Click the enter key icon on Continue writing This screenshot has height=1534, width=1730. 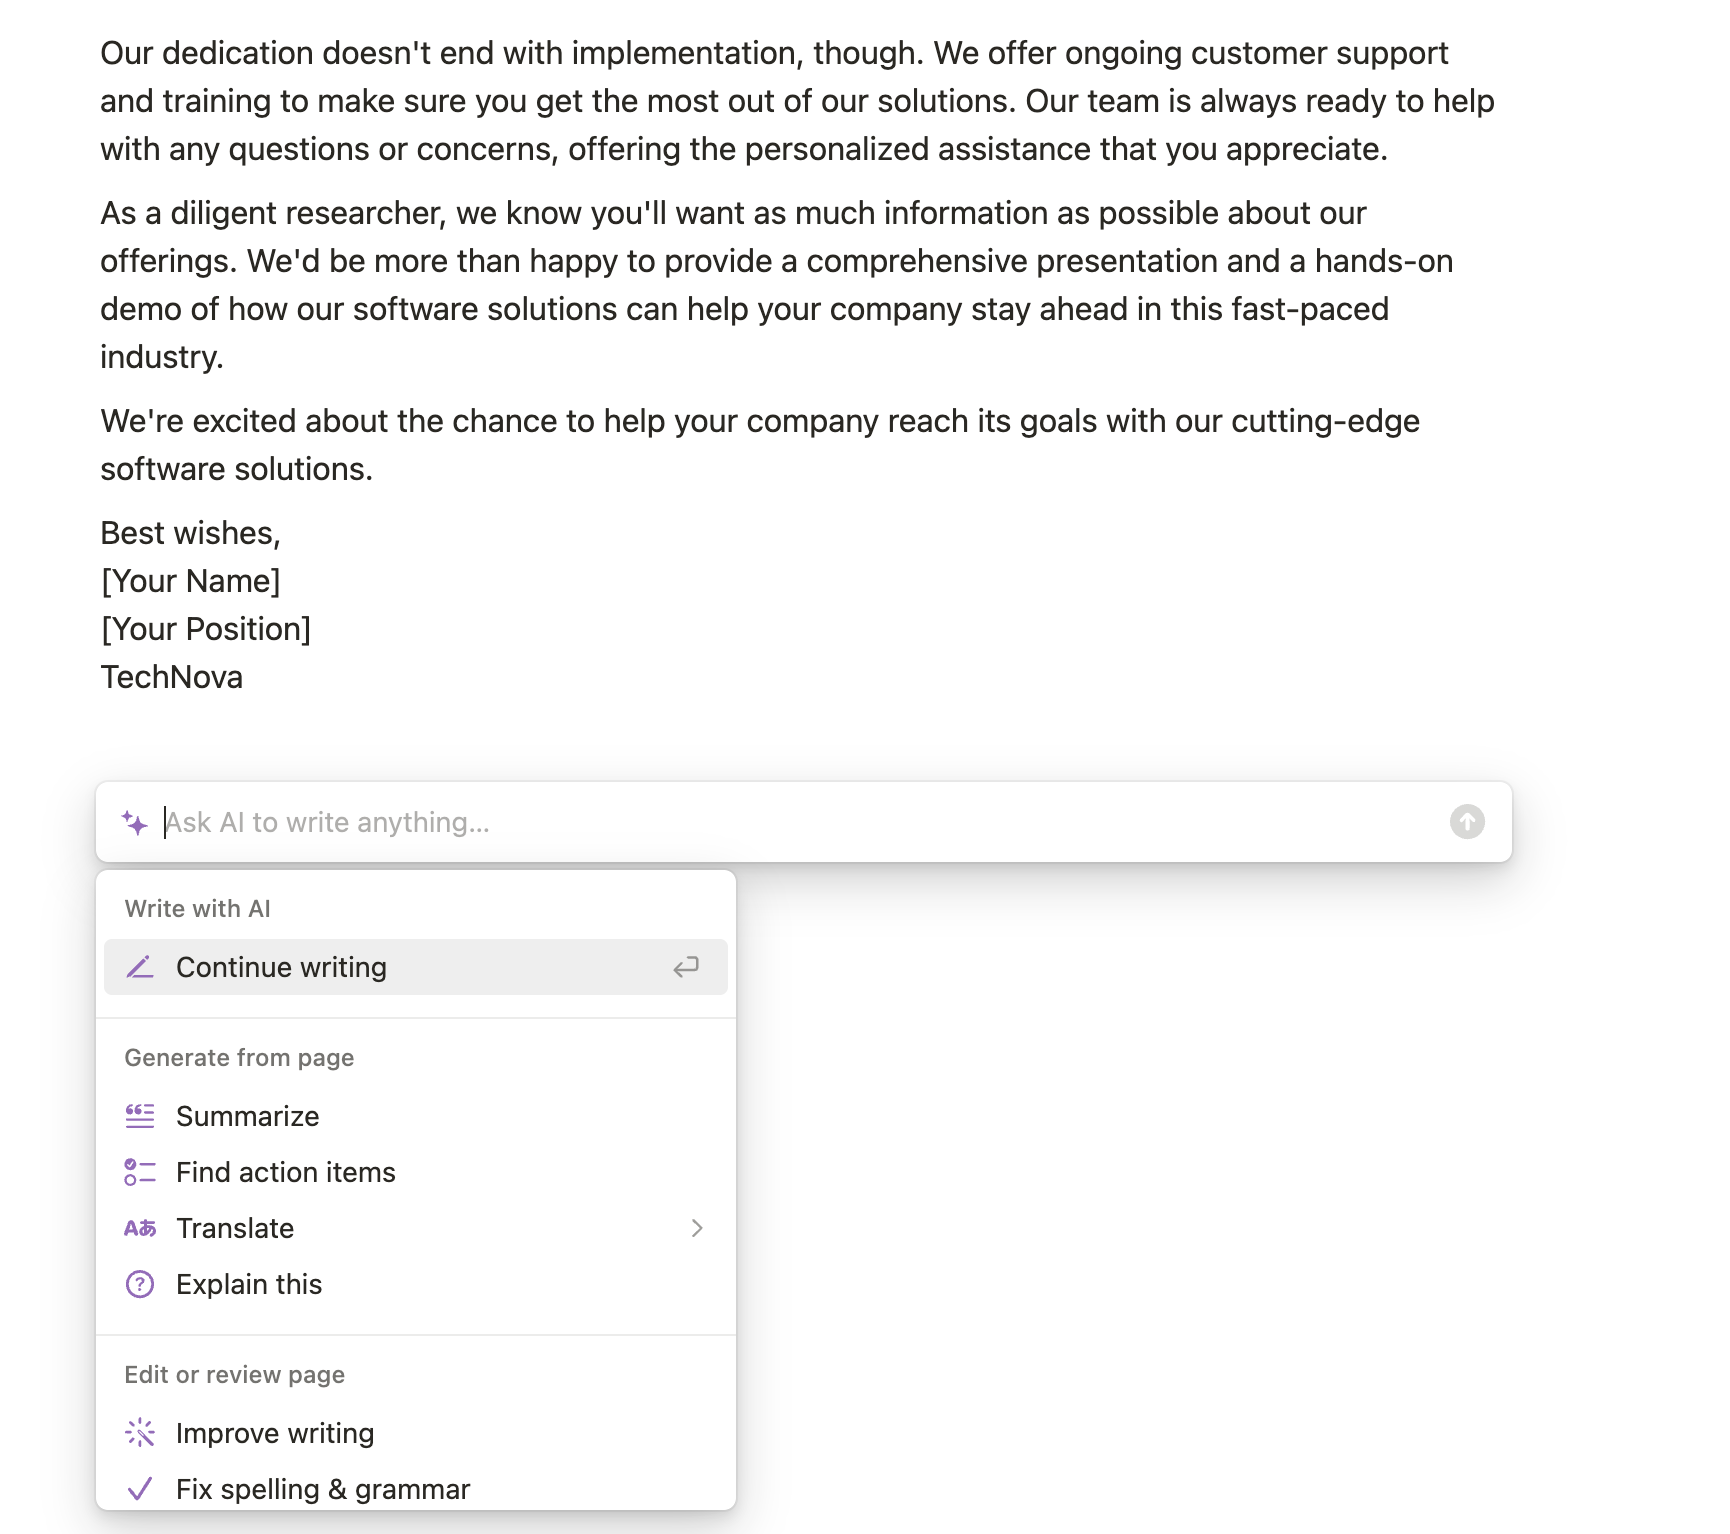[x=686, y=967]
